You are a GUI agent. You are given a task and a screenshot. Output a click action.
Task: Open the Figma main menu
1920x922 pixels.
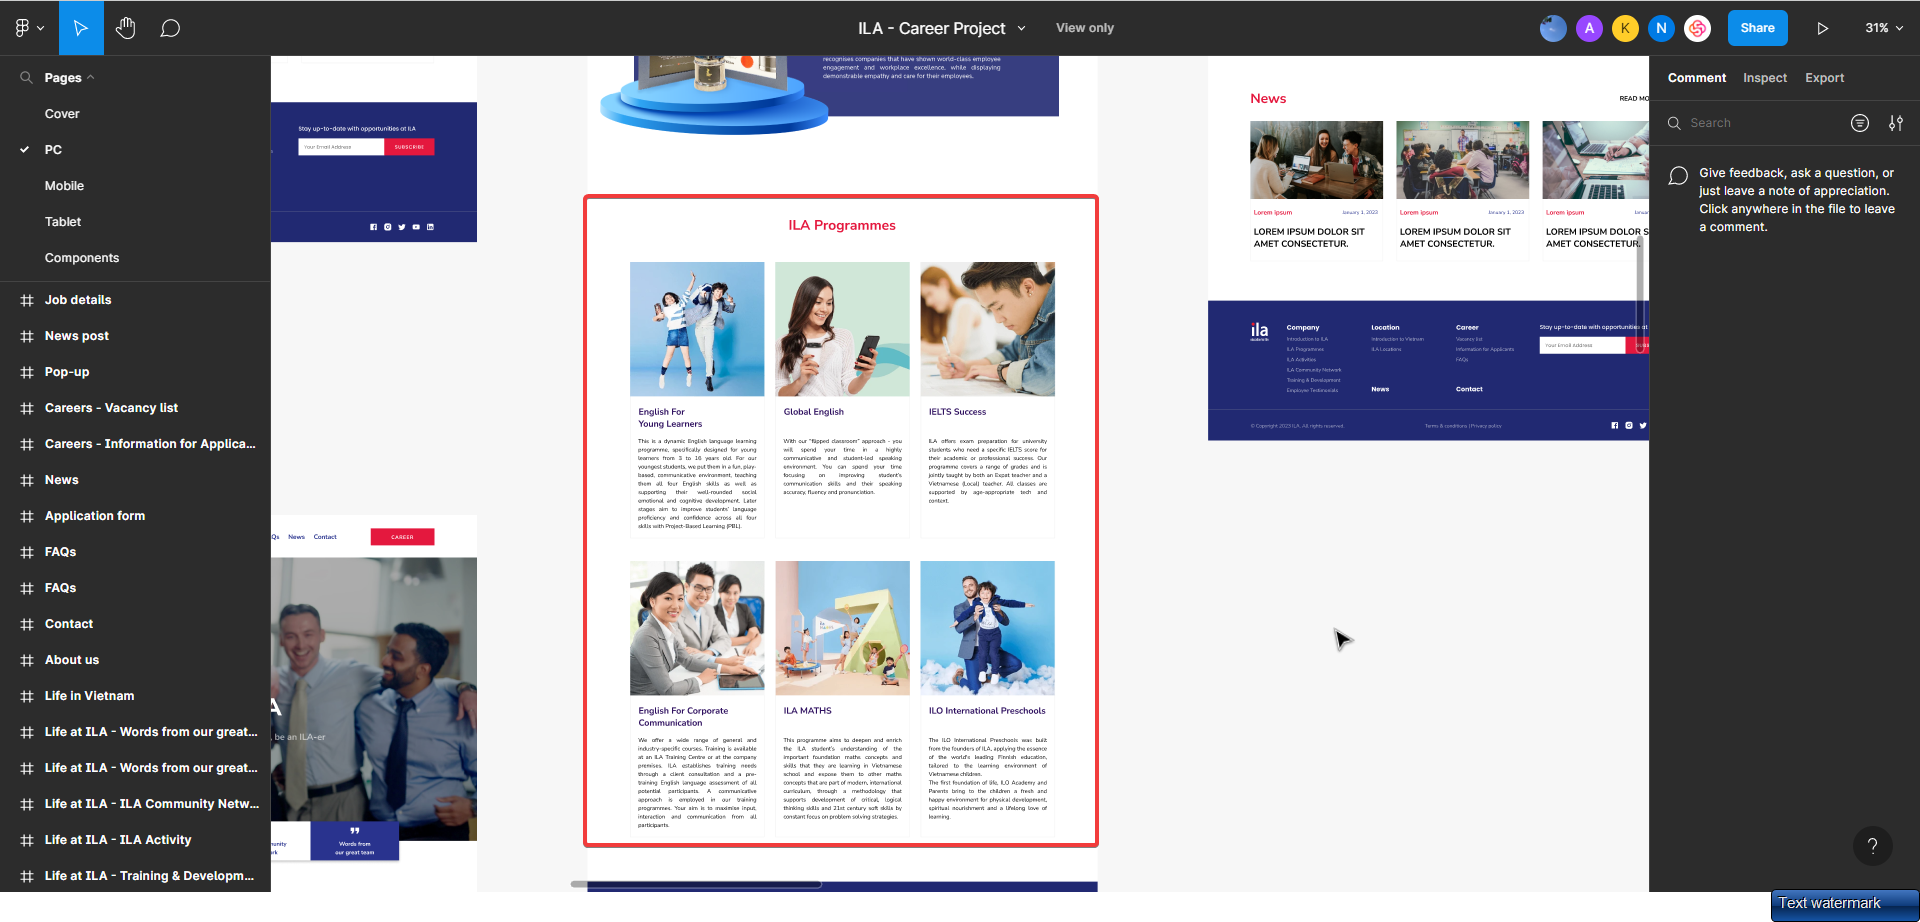(29, 28)
